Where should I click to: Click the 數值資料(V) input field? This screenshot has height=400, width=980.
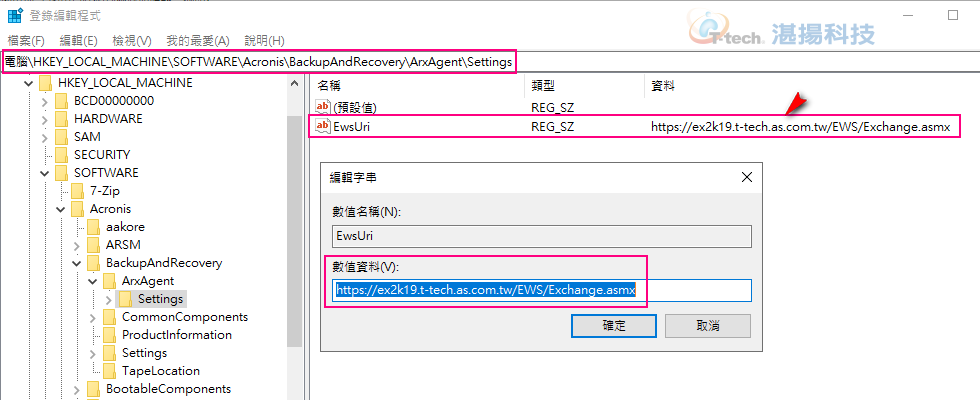pos(541,291)
